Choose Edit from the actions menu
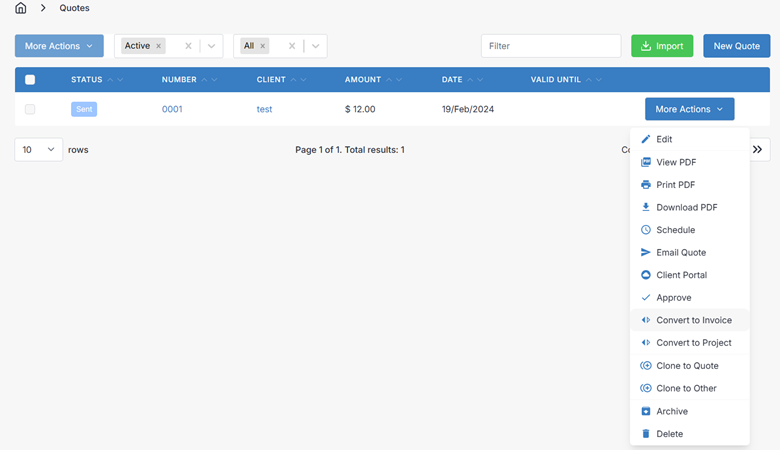This screenshot has width=780, height=450. tap(689, 139)
